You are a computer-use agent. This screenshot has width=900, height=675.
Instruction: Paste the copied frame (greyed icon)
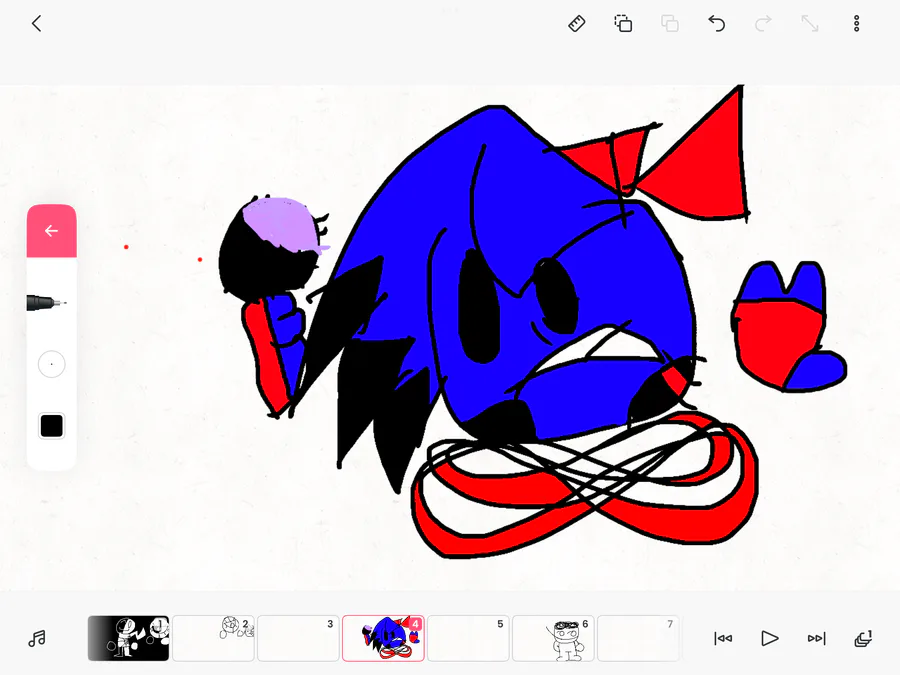[x=670, y=24]
